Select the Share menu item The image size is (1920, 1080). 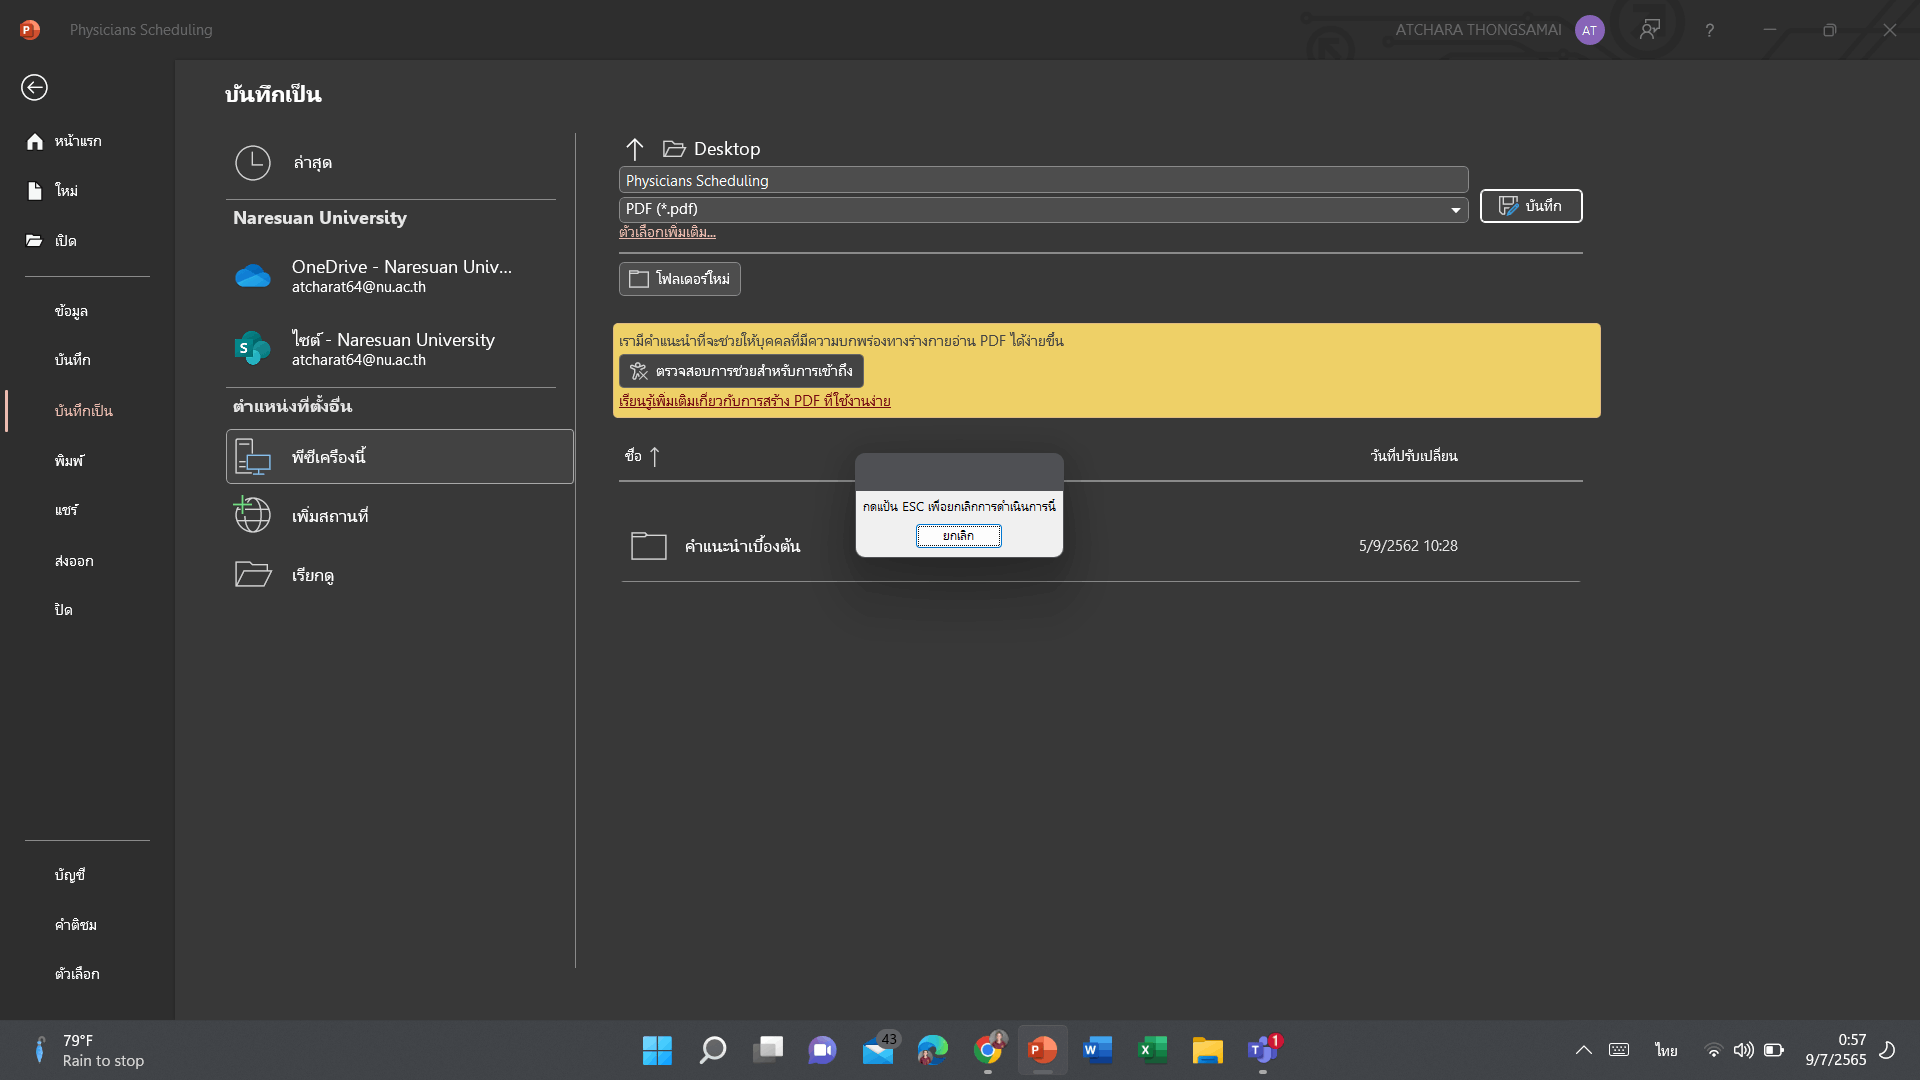coord(66,510)
